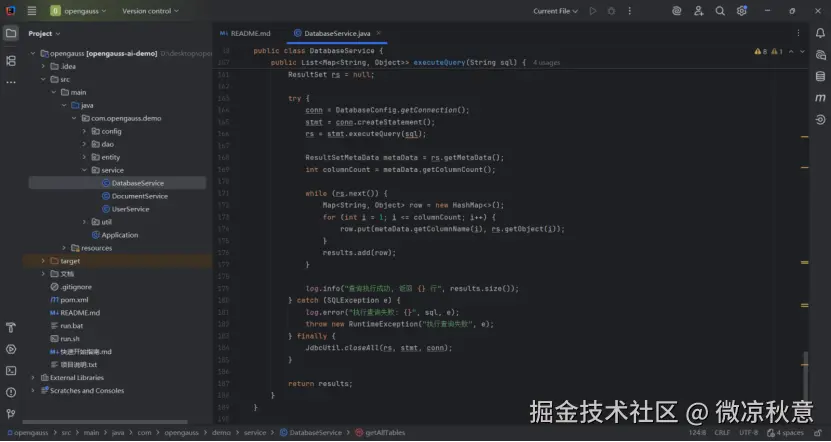831x442 pixels.
Task: Go to next highlighted error arrow
Action: pos(802,51)
